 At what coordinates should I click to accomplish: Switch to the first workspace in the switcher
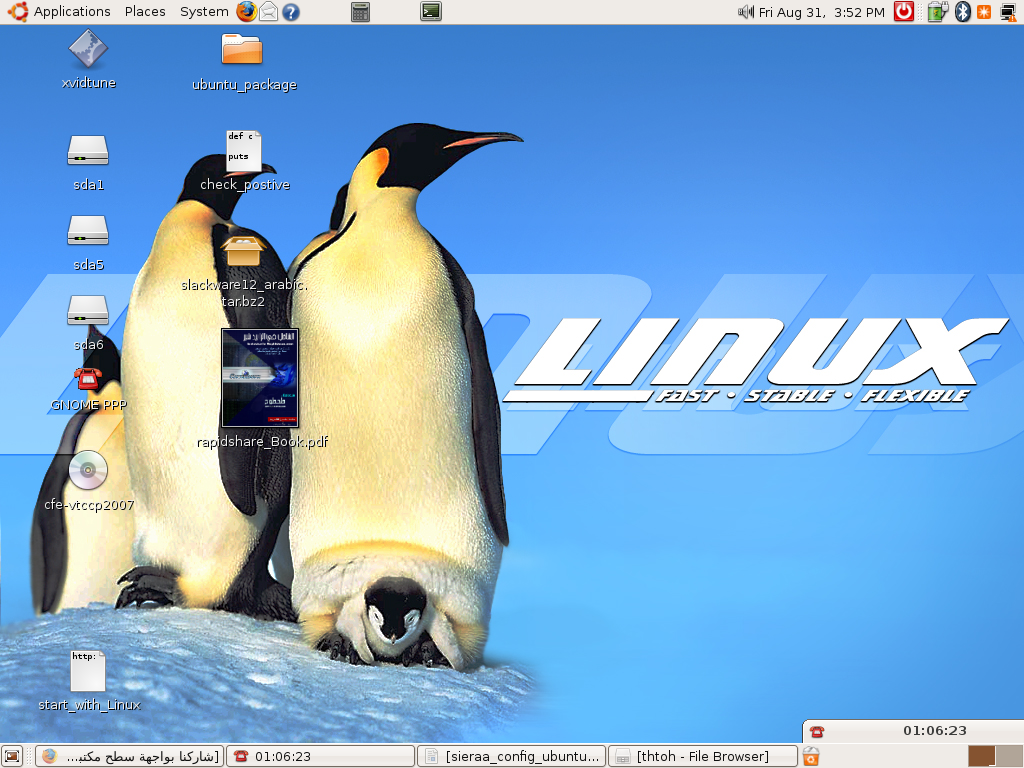tap(981, 756)
